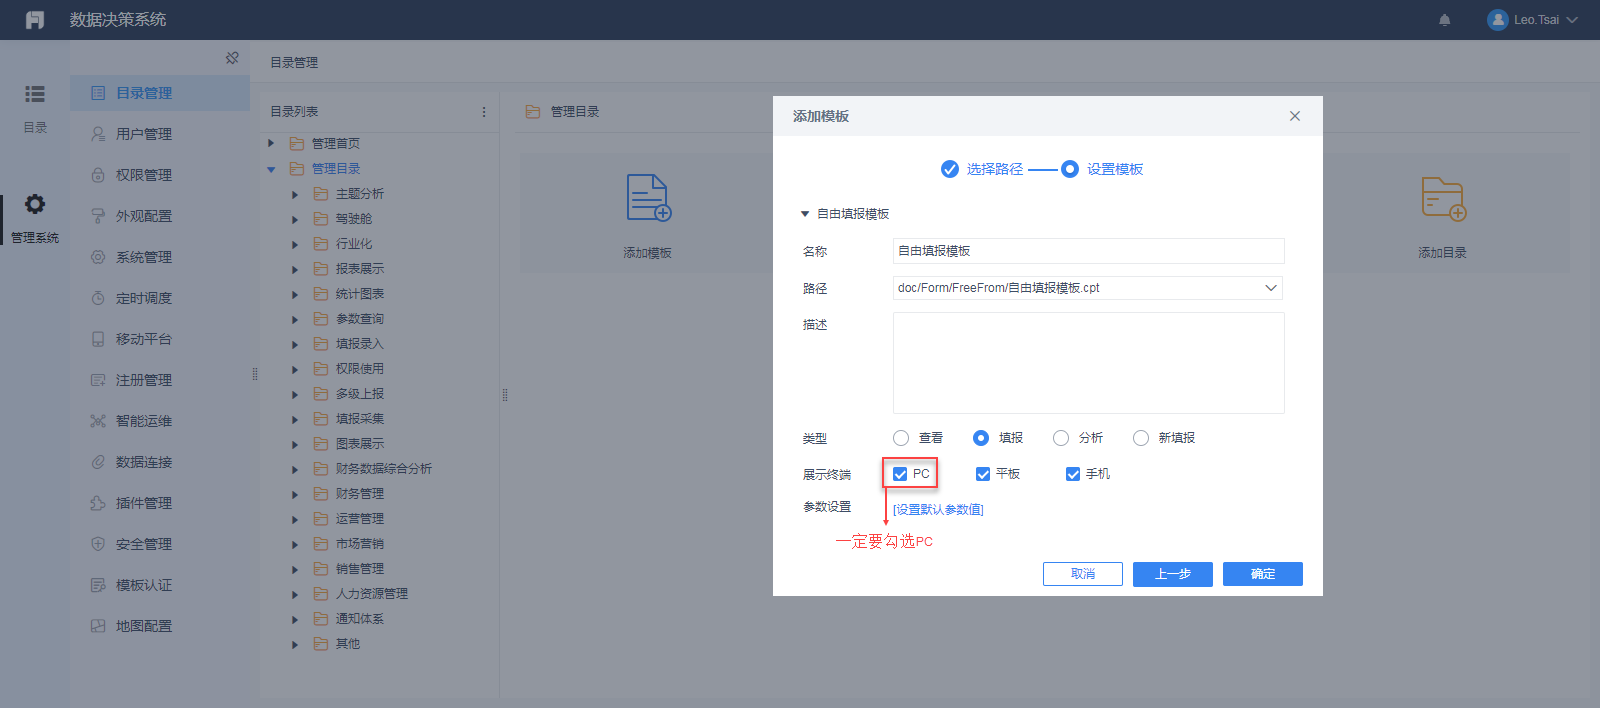This screenshot has width=1600, height=708.
Task: Toggle the 平板 checkbox
Action: (983, 474)
